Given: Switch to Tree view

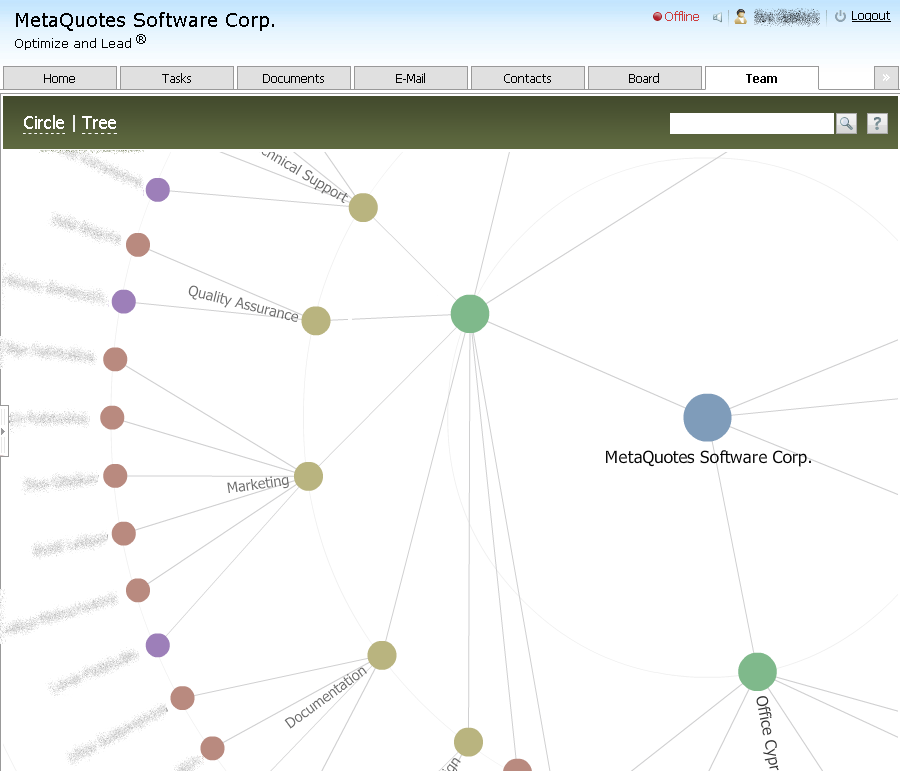Looking at the screenshot, I should pyautogui.click(x=99, y=123).
